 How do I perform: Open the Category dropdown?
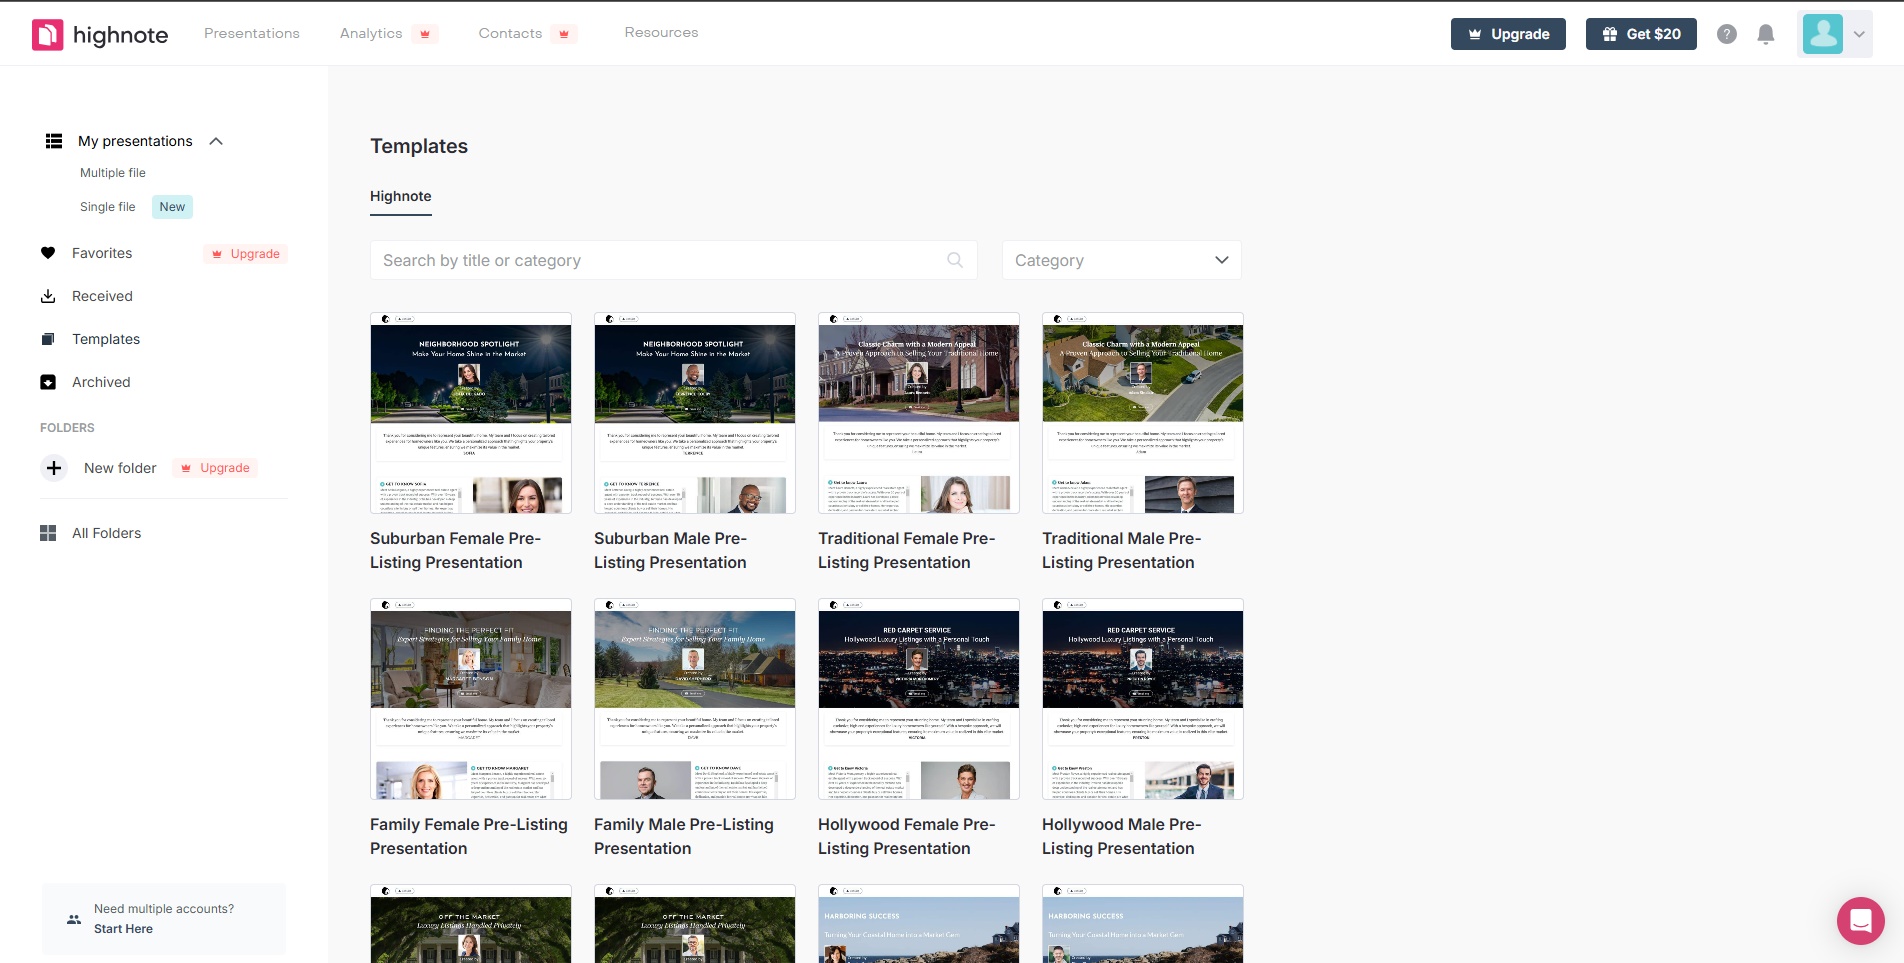[1121, 260]
